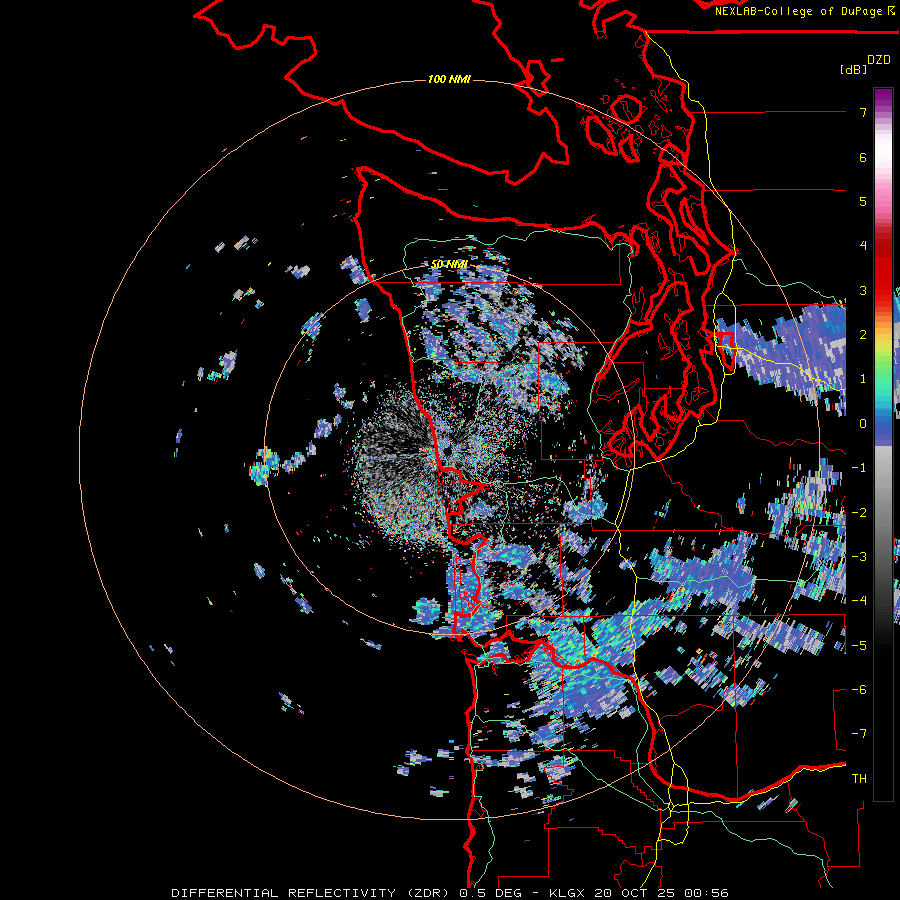Click the radar site center dot
Image resolution: width=900 pixels, height=900 pixels.
pos(447,451)
